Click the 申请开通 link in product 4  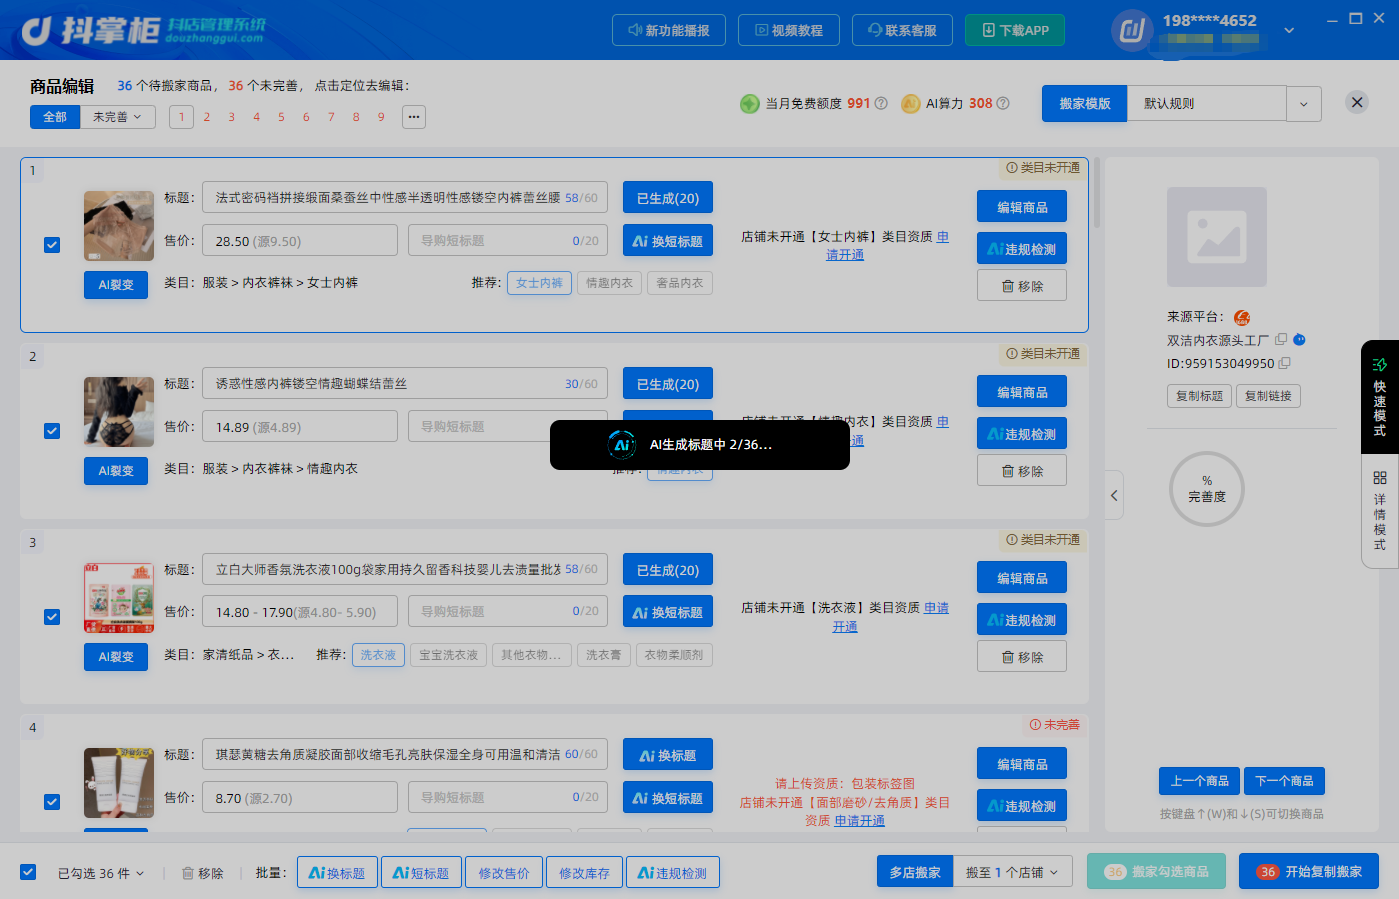click(860, 821)
